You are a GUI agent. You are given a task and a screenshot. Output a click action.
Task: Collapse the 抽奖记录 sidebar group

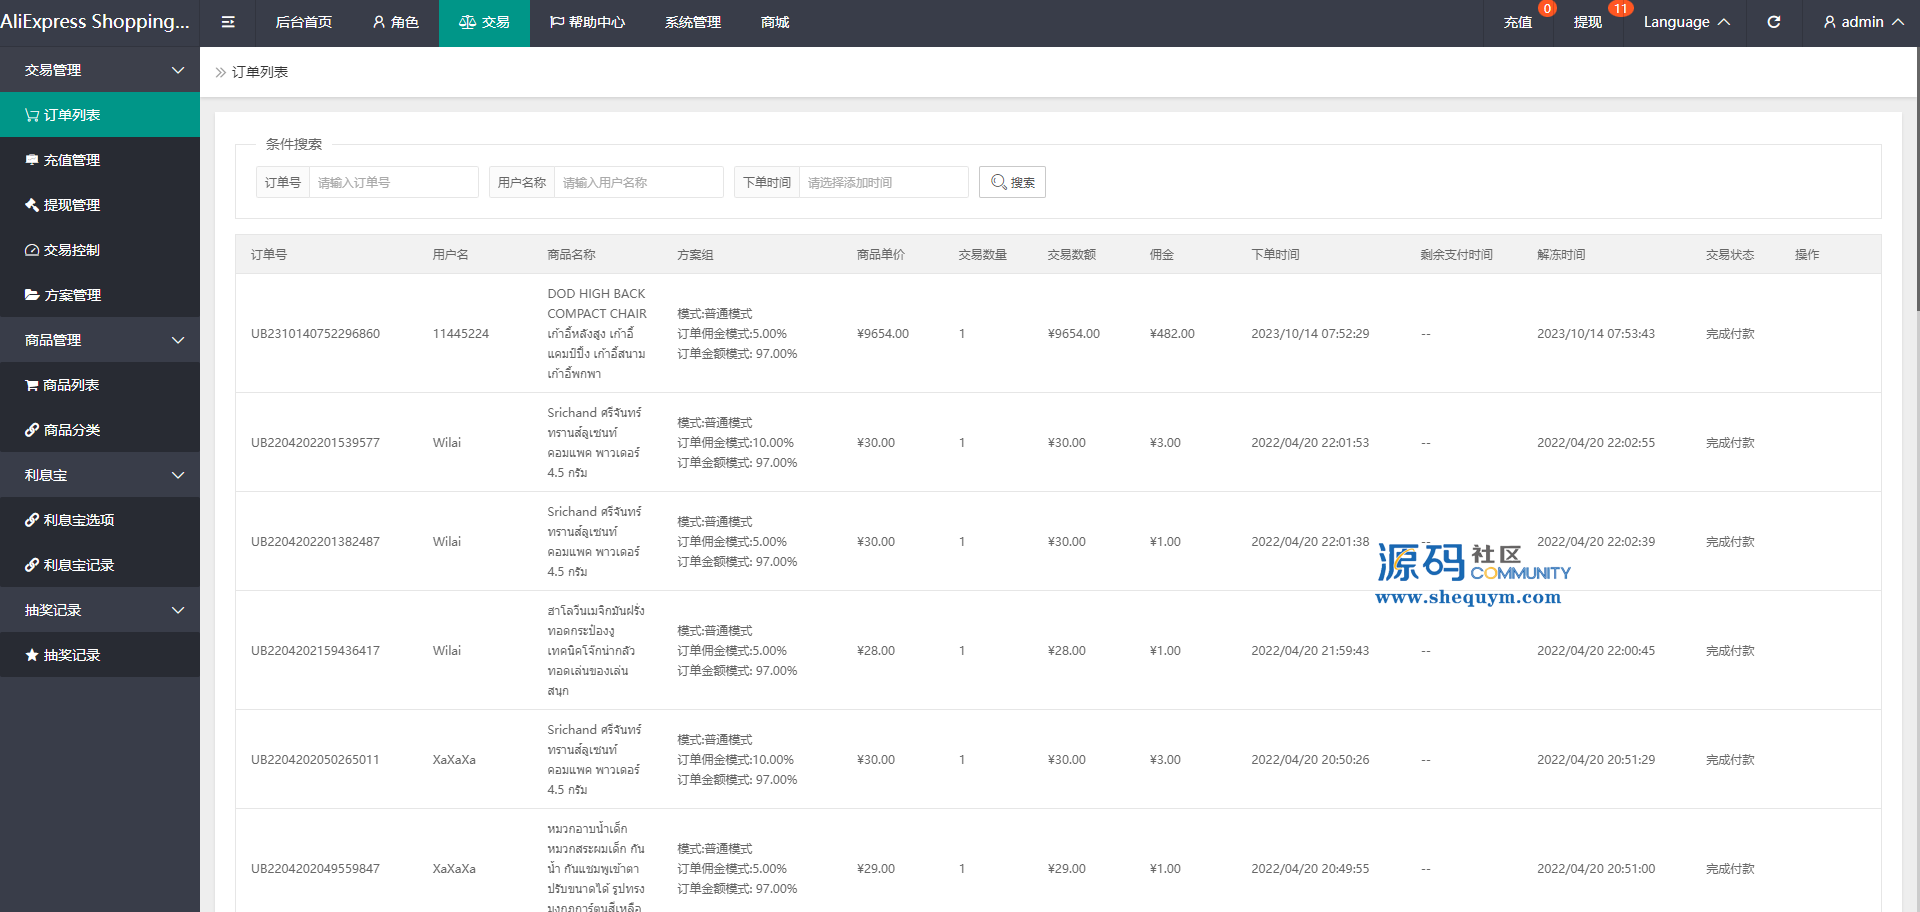pyautogui.click(x=100, y=610)
